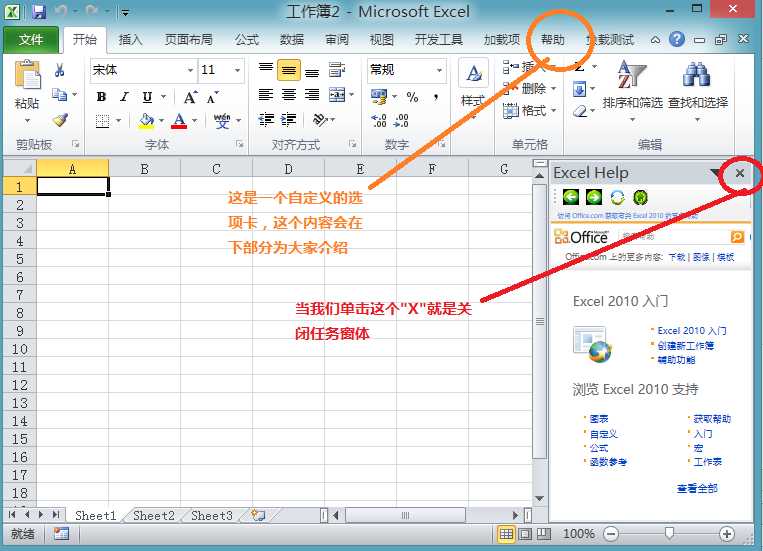763x551 pixels.
Task: Decrease decimal places icon
Action: (x=401, y=120)
